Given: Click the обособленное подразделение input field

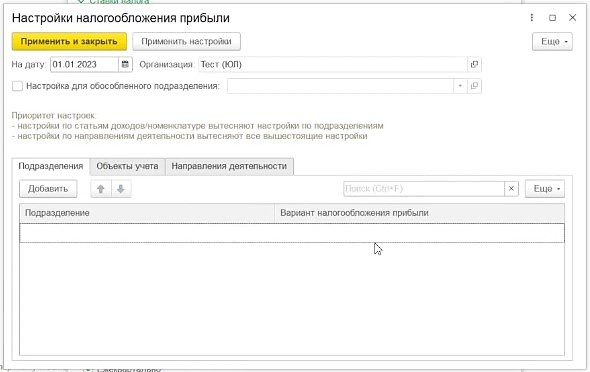Looking at the screenshot, I should tap(340, 86).
